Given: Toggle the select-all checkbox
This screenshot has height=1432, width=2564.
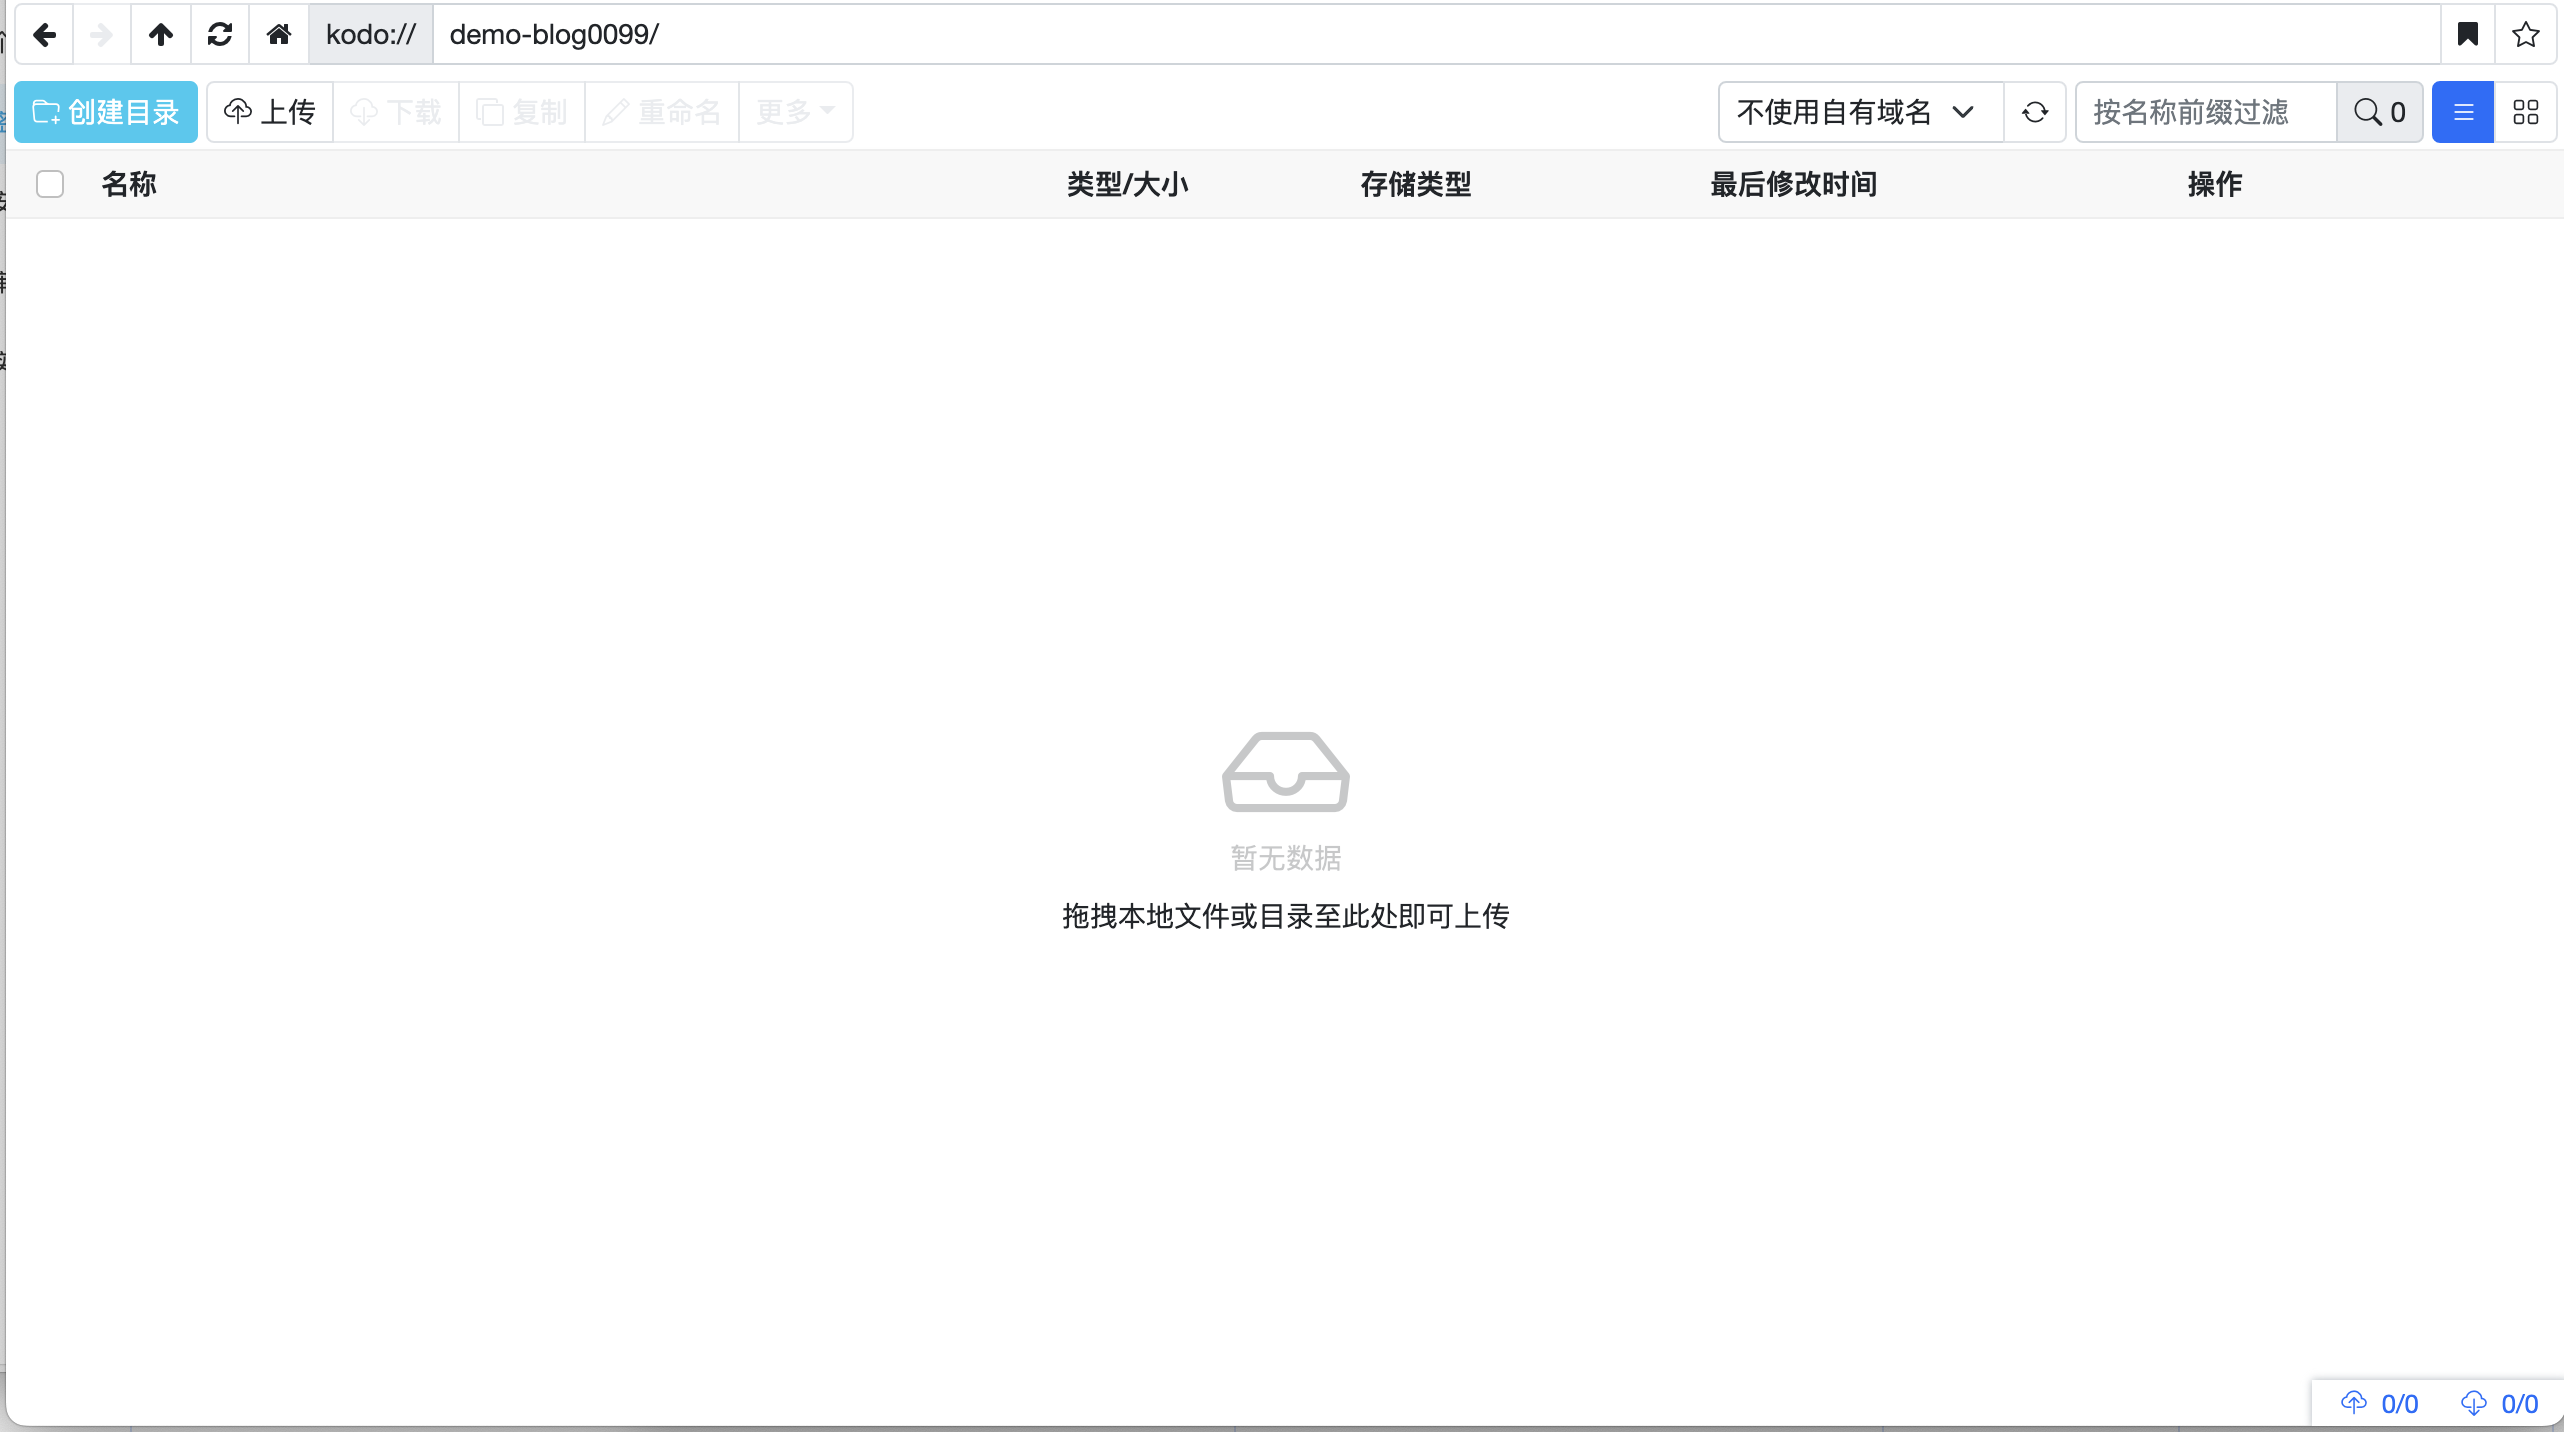Looking at the screenshot, I should tap(50, 184).
